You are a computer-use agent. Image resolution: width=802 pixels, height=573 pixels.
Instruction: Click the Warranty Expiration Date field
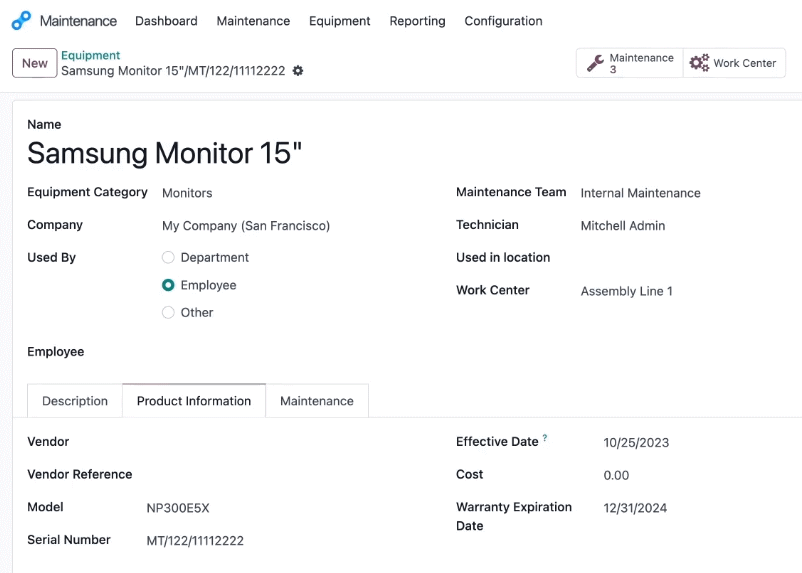tap(698, 508)
